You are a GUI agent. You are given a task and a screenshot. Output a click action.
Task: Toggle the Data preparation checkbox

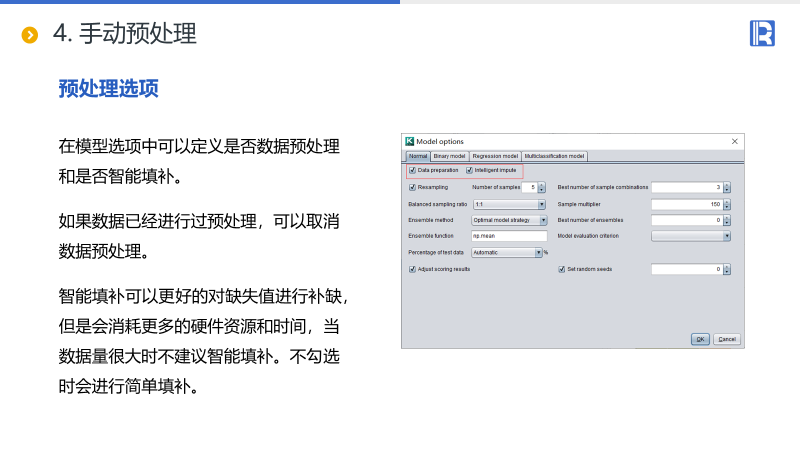(x=412, y=170)
